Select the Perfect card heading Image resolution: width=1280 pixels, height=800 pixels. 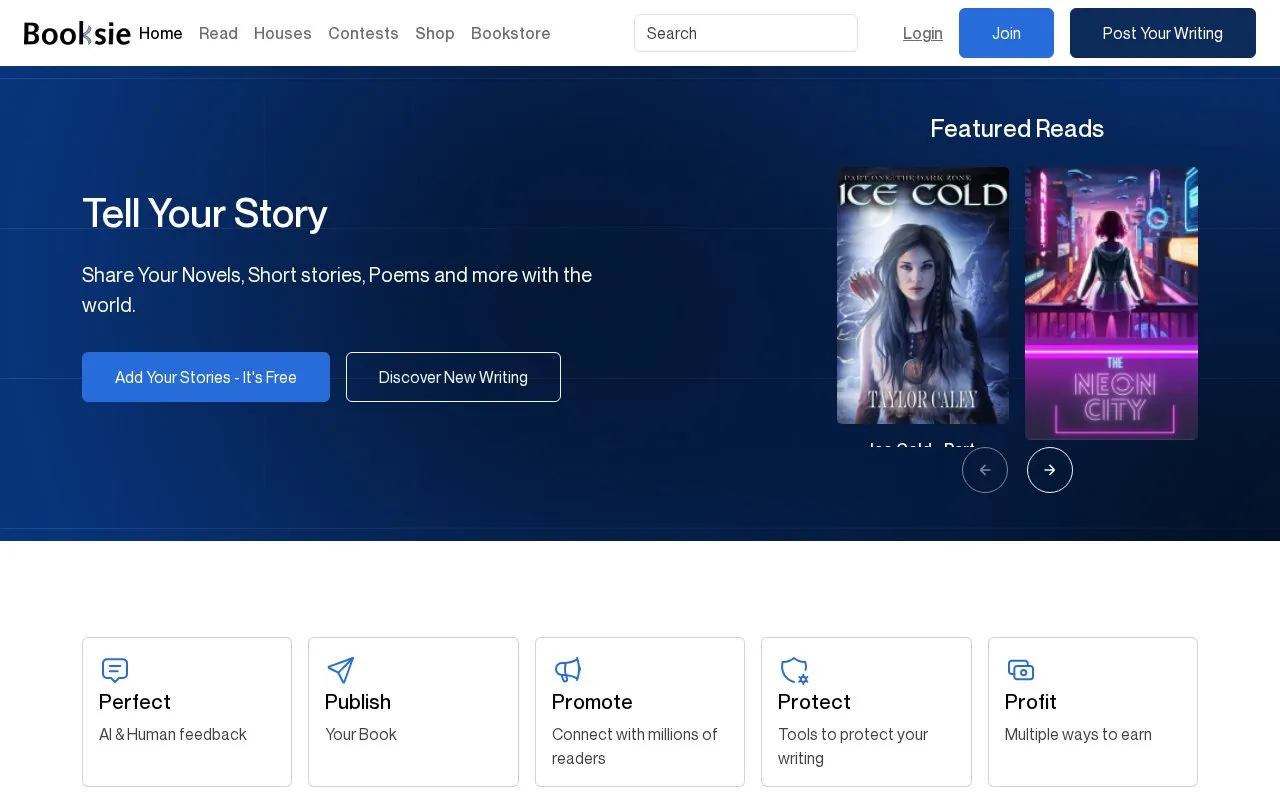[x=135, y=702]
